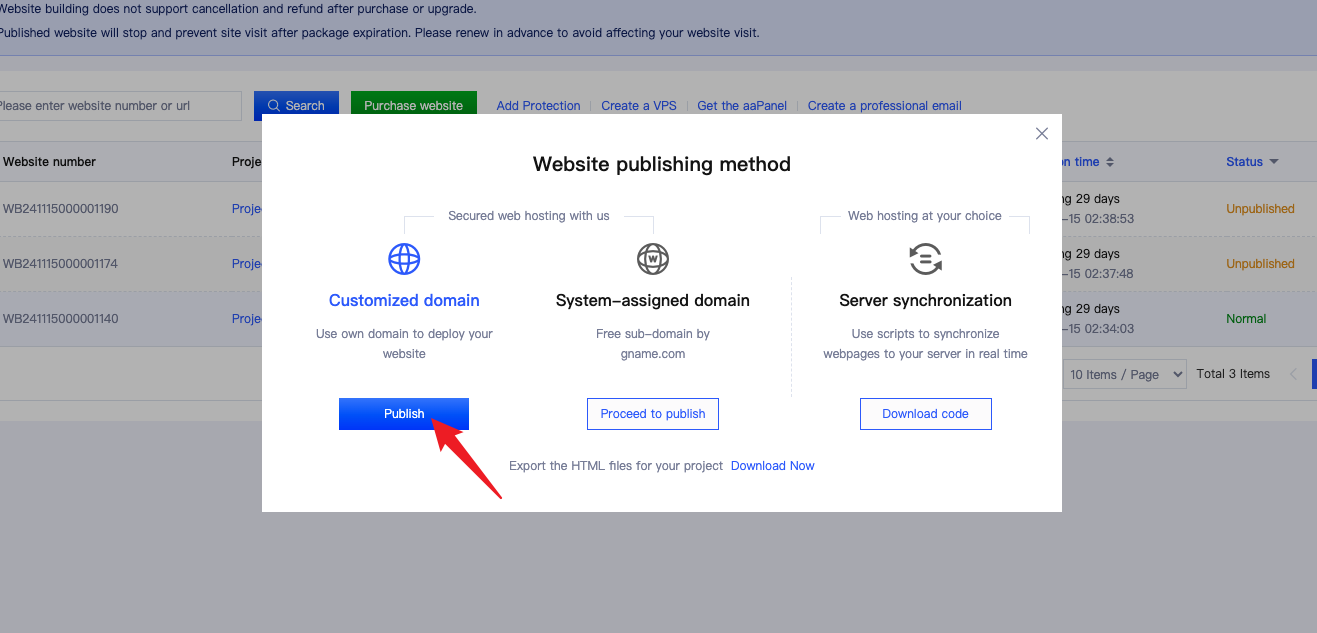The width and height of the screenshot is (1317, 633).
Task: Click the System-assigned domain globe icon
Action: tap(653, 259)
